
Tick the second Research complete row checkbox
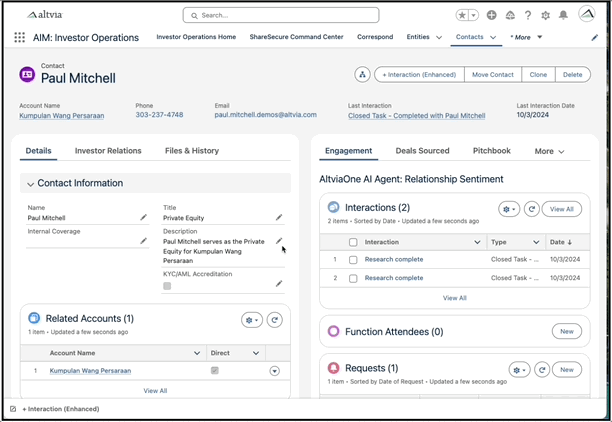click(x=353, y=278)
